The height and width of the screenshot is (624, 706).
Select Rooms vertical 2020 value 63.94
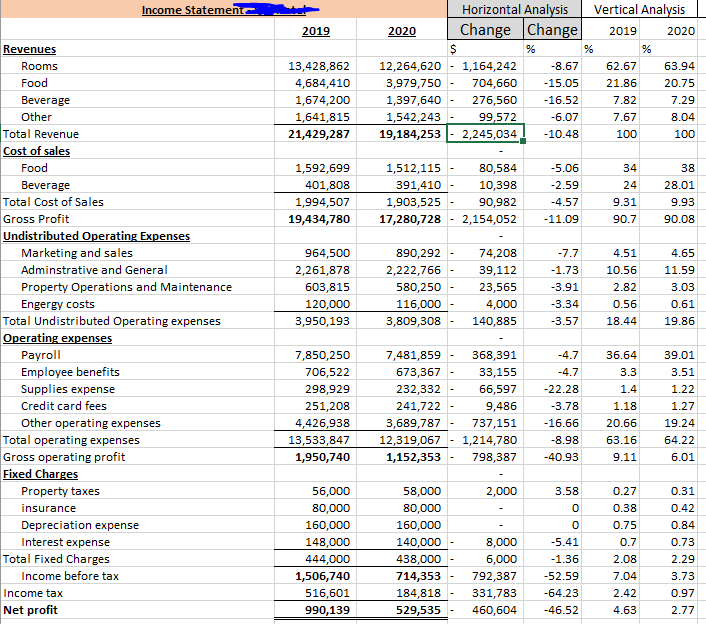pyautogui.click(x=679, y=66)
